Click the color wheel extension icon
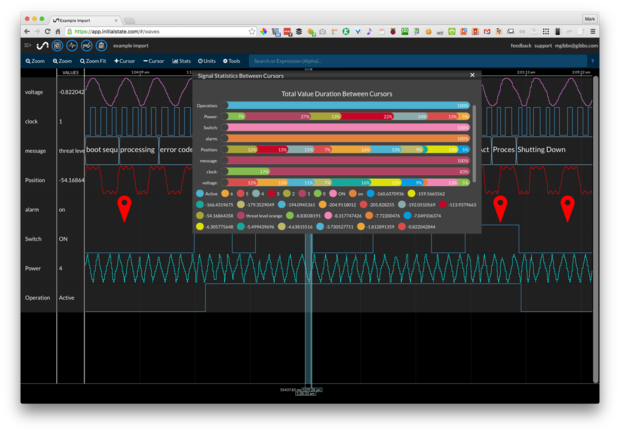 (x=263, y=31)
